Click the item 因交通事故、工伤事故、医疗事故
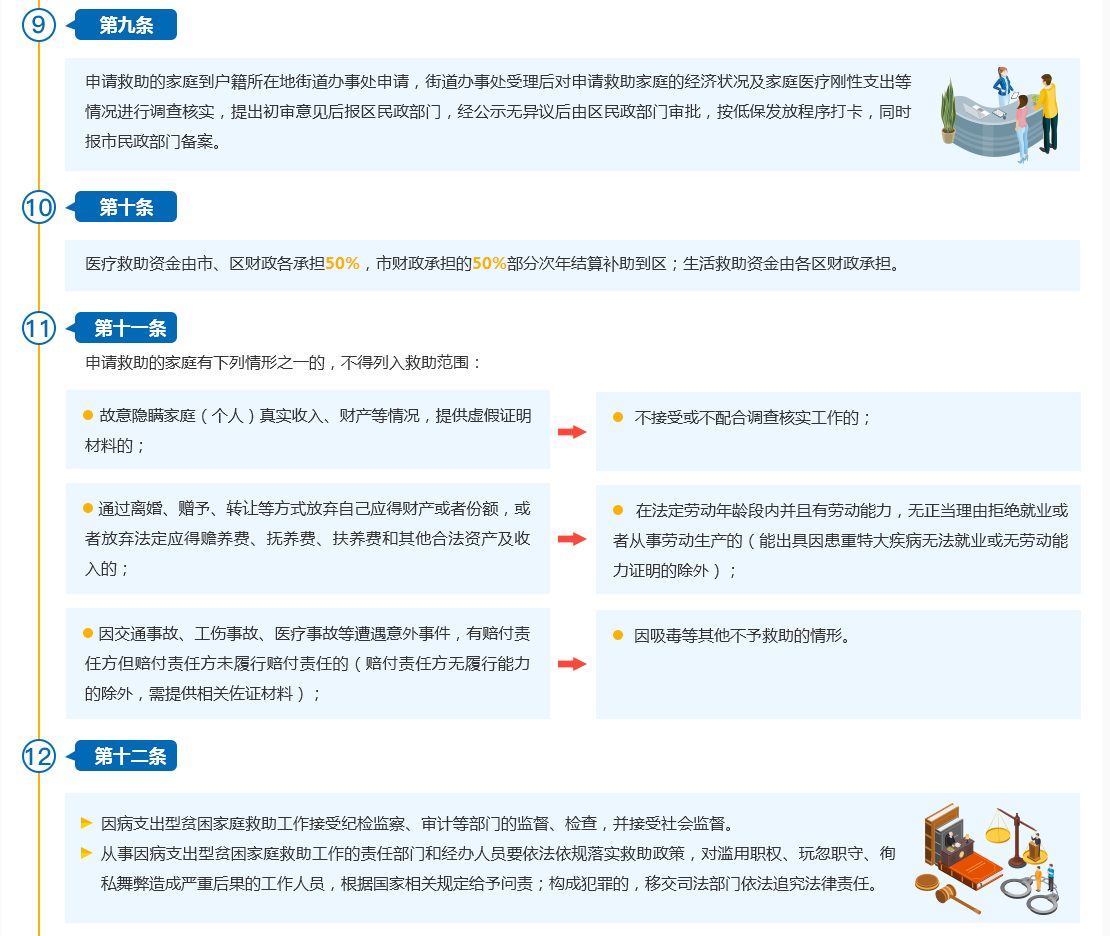This screenshot has width=1110, height=936. tap(308, 663)
